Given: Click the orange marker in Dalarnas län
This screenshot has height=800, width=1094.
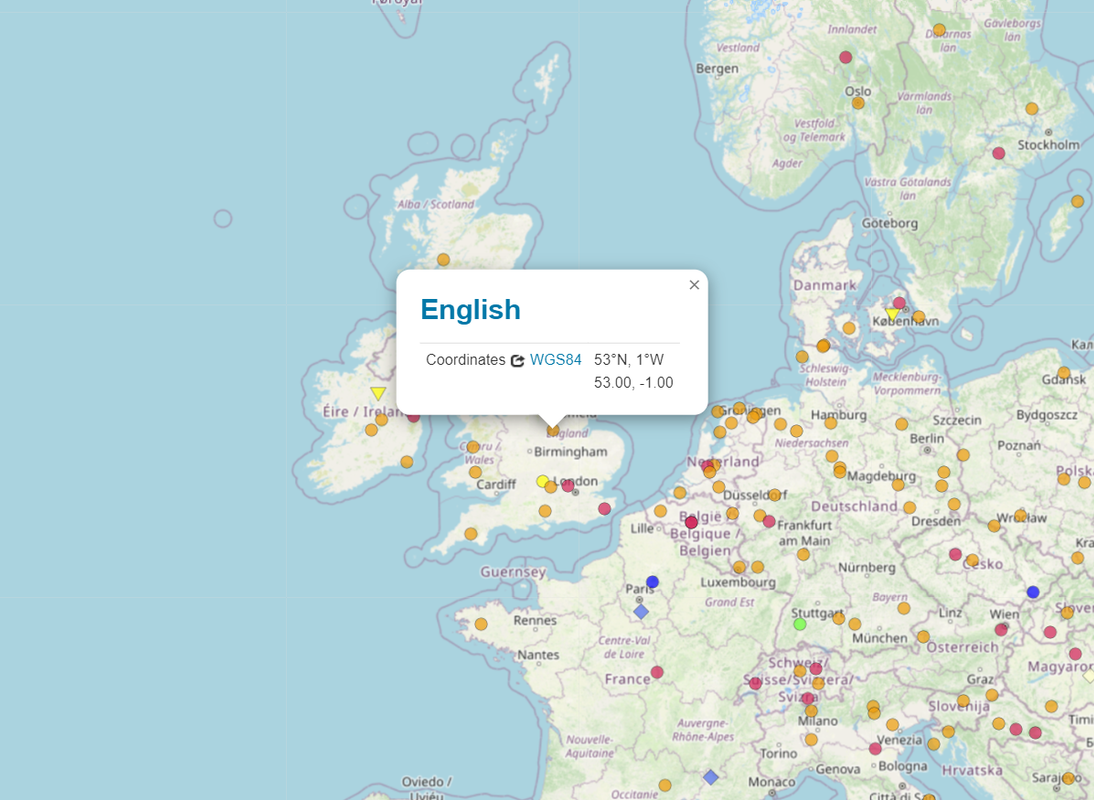Looking at the screenshot, I should click(x=939, y=30).
